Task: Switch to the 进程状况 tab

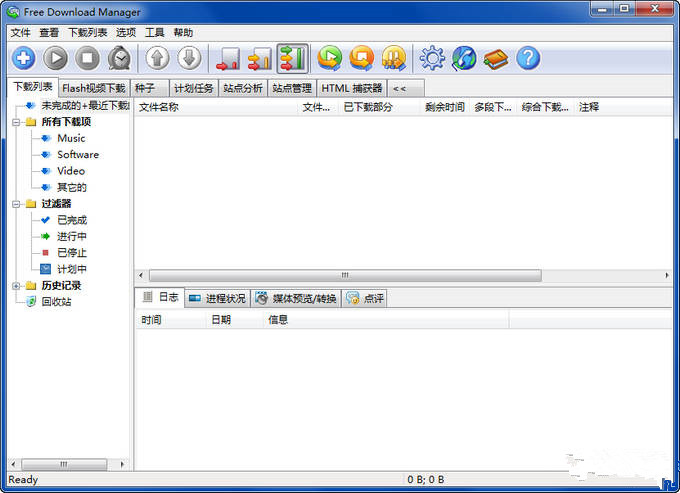Action: click(x=218, y=299)
